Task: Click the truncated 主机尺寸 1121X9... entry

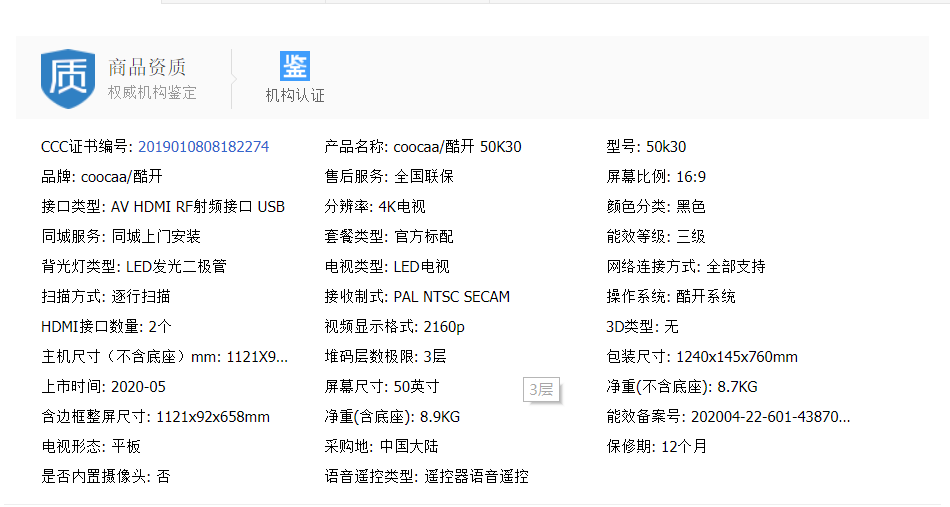Action: tap(165, 357)
